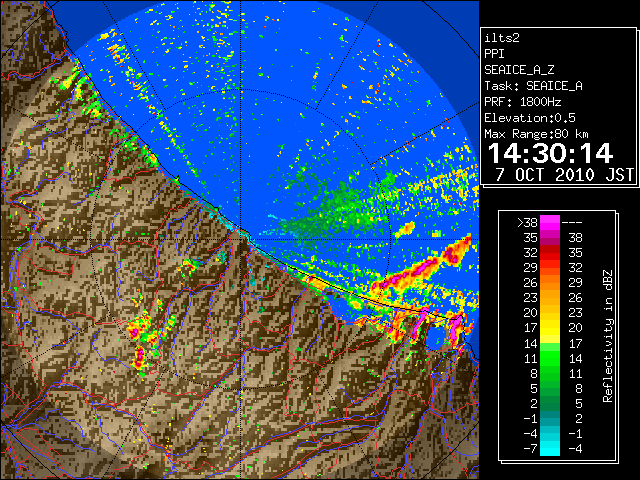
Task: Select the 'PPI' scan type label
Action: (494, 54)
